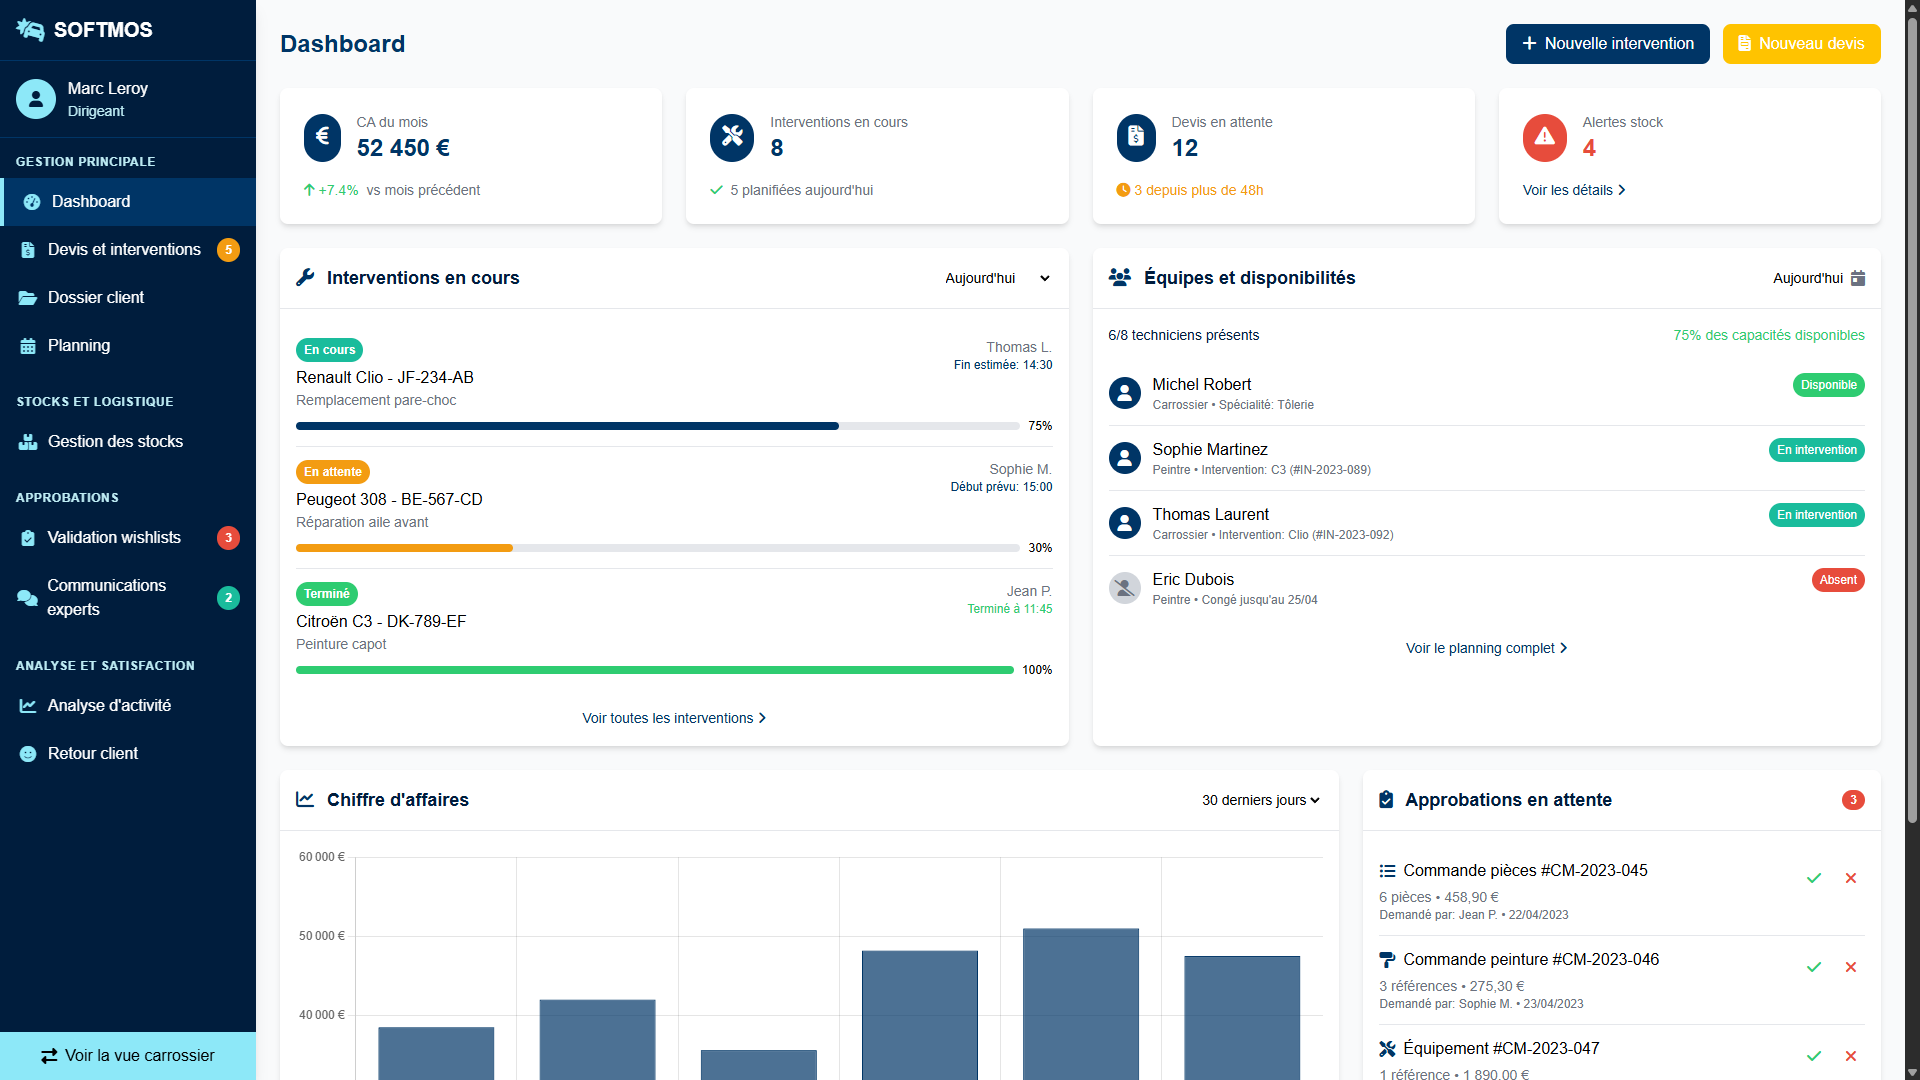The height and width of the screenshot is (1080, 1920).
Task: Expand the 30 derniers jours period selector
Action: tap(1260, 800)
